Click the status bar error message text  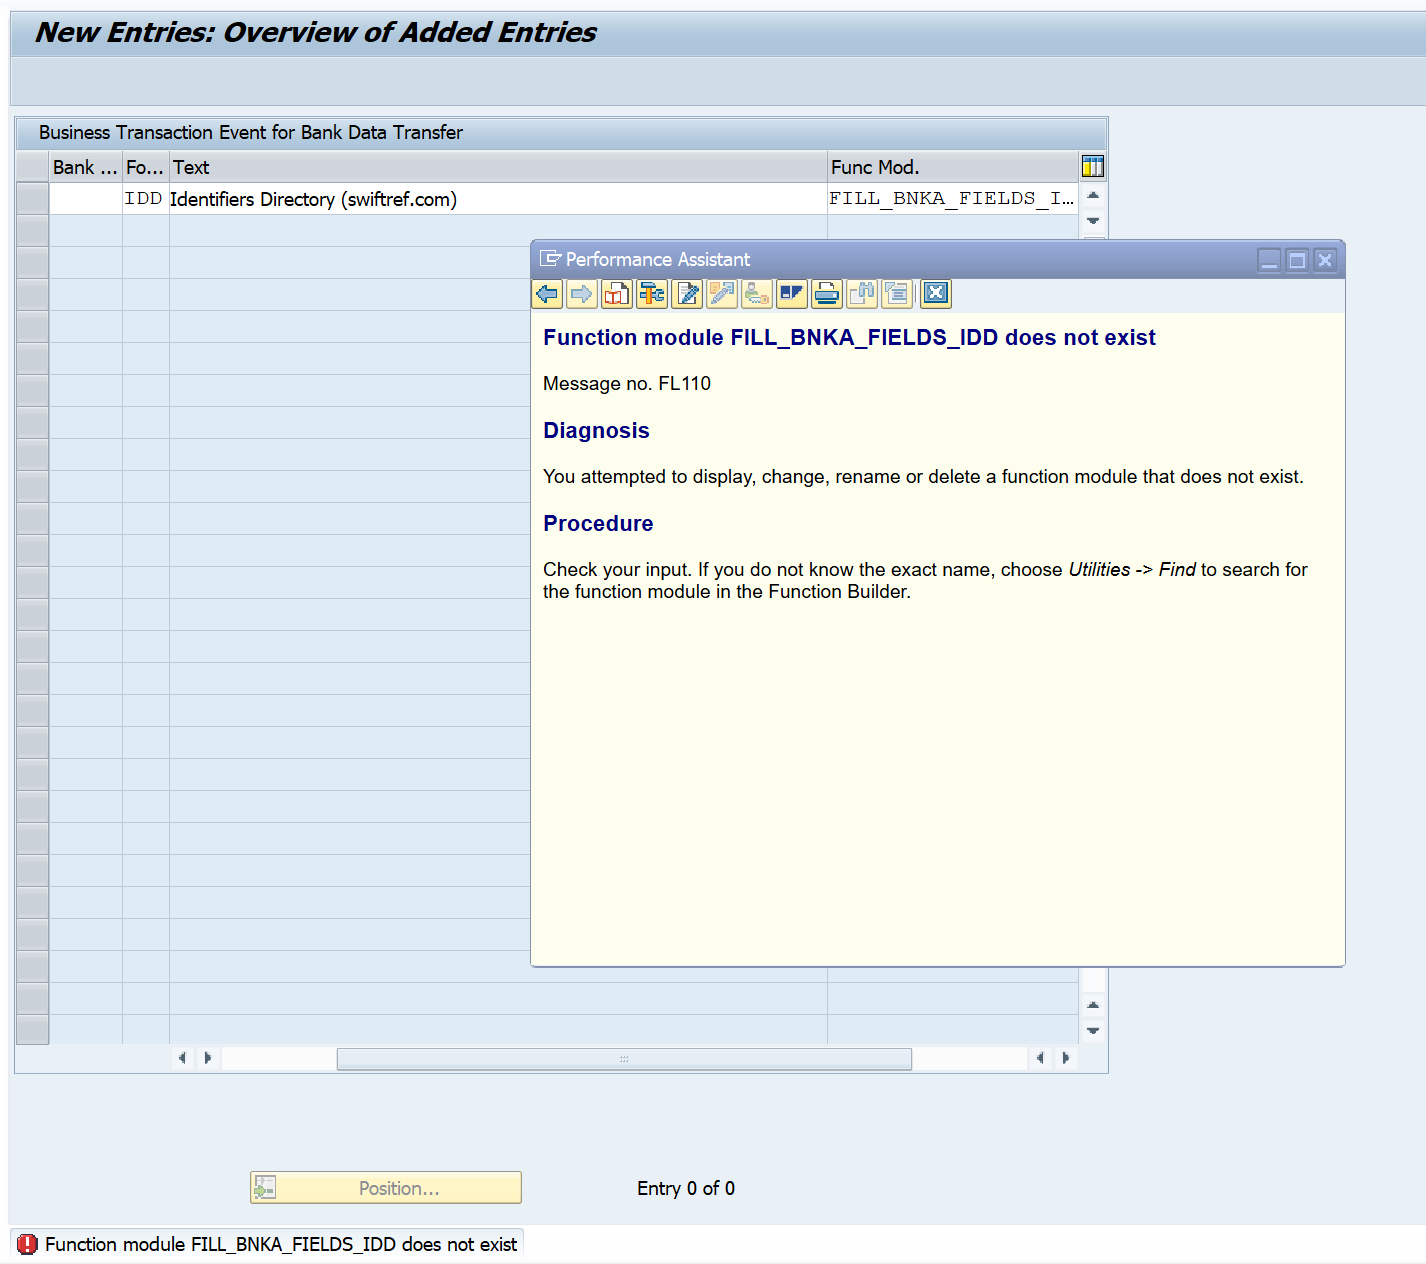pyautogui.click(x=281, y=1244)
